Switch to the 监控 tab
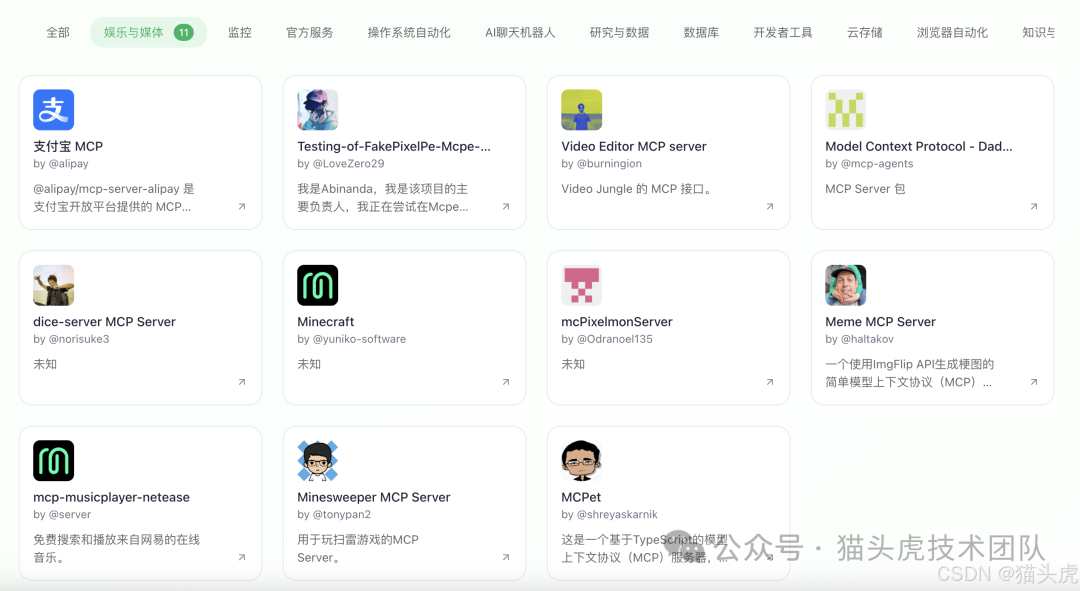The image size is (1080, 591). point(240,32)
